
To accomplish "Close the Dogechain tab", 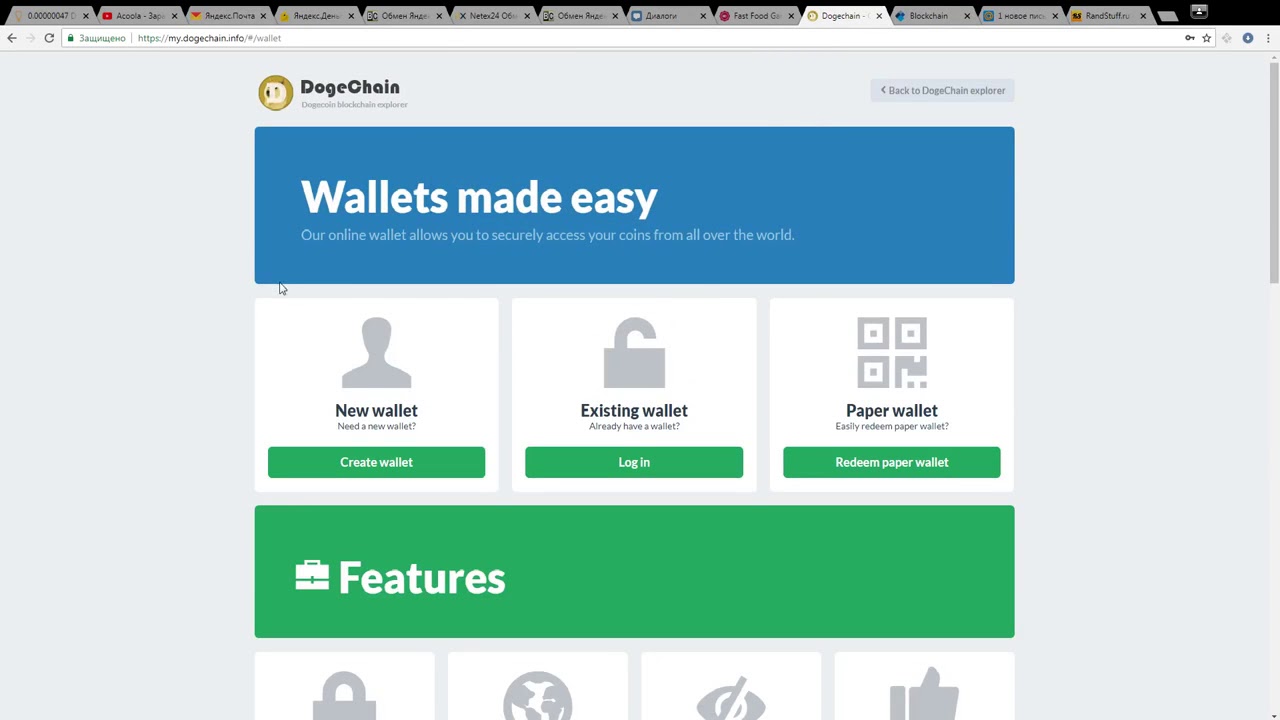I will coord(879,16).
